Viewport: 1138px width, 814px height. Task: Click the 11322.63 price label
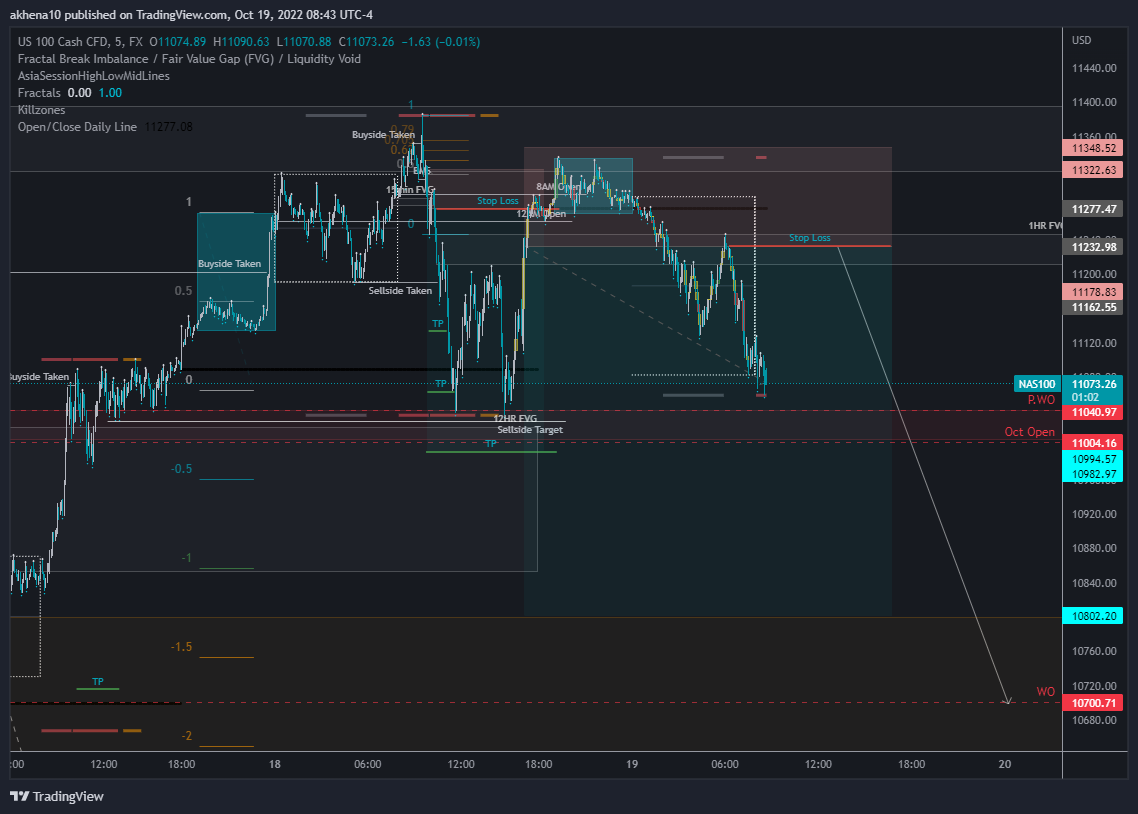[x=1093, y=170]
